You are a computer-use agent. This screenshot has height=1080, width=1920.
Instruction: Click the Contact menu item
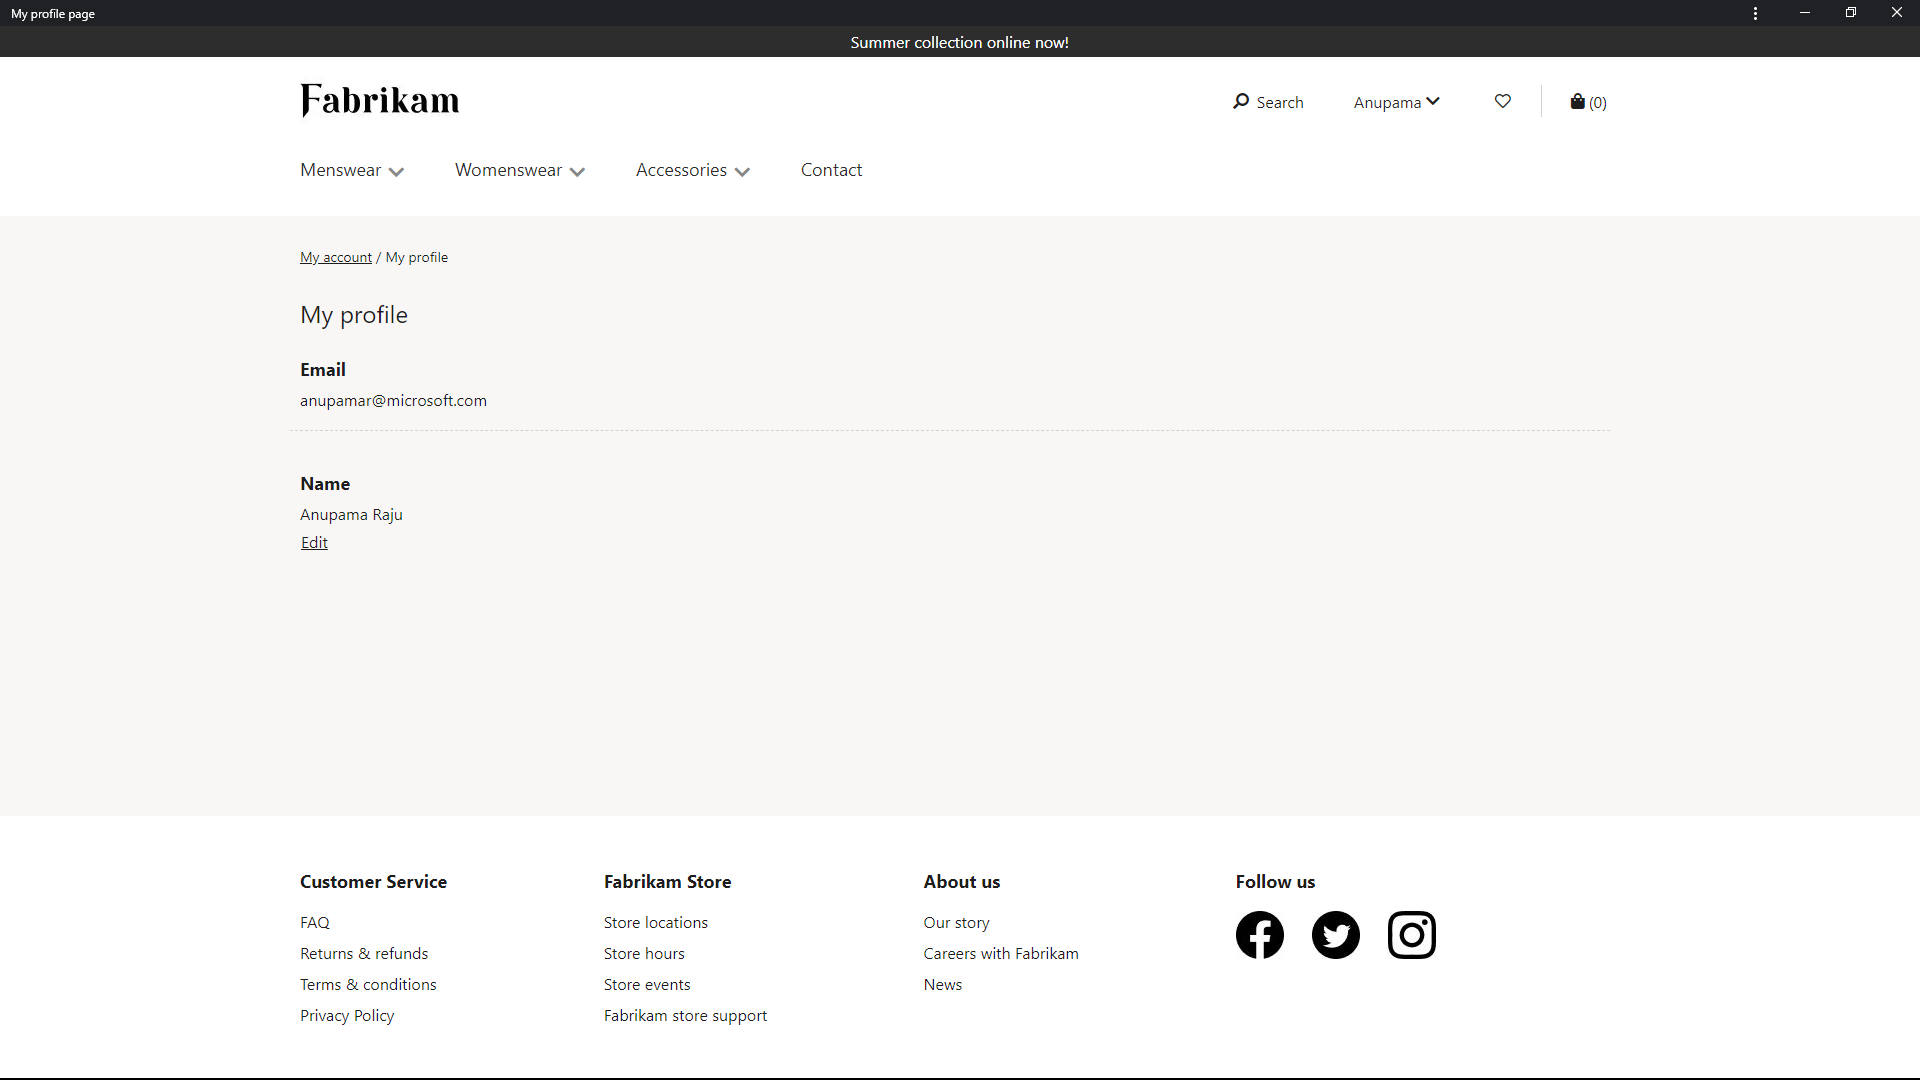pos(831,167)
